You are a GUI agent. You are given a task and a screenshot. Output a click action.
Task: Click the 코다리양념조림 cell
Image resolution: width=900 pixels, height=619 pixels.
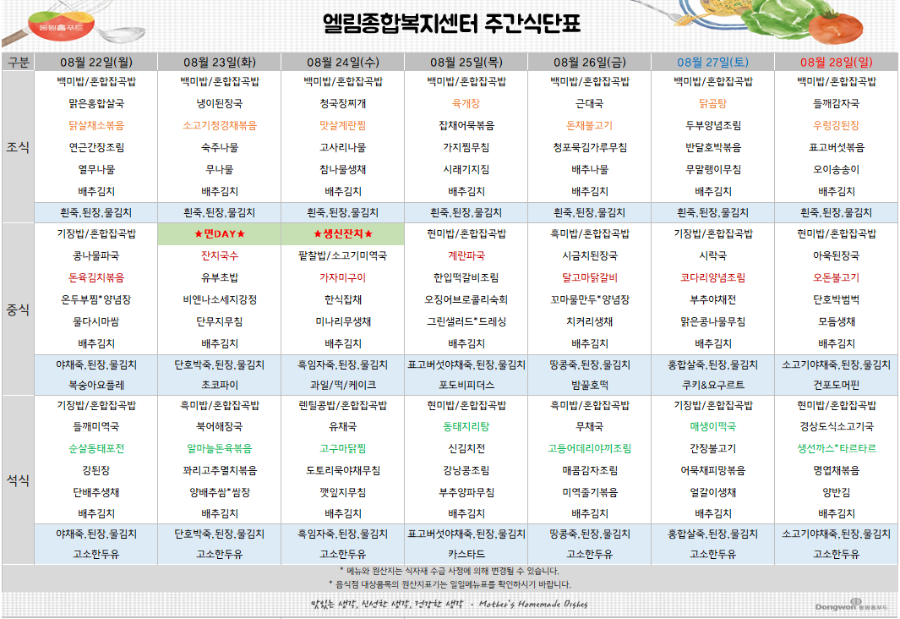click(x=713, y=277)
